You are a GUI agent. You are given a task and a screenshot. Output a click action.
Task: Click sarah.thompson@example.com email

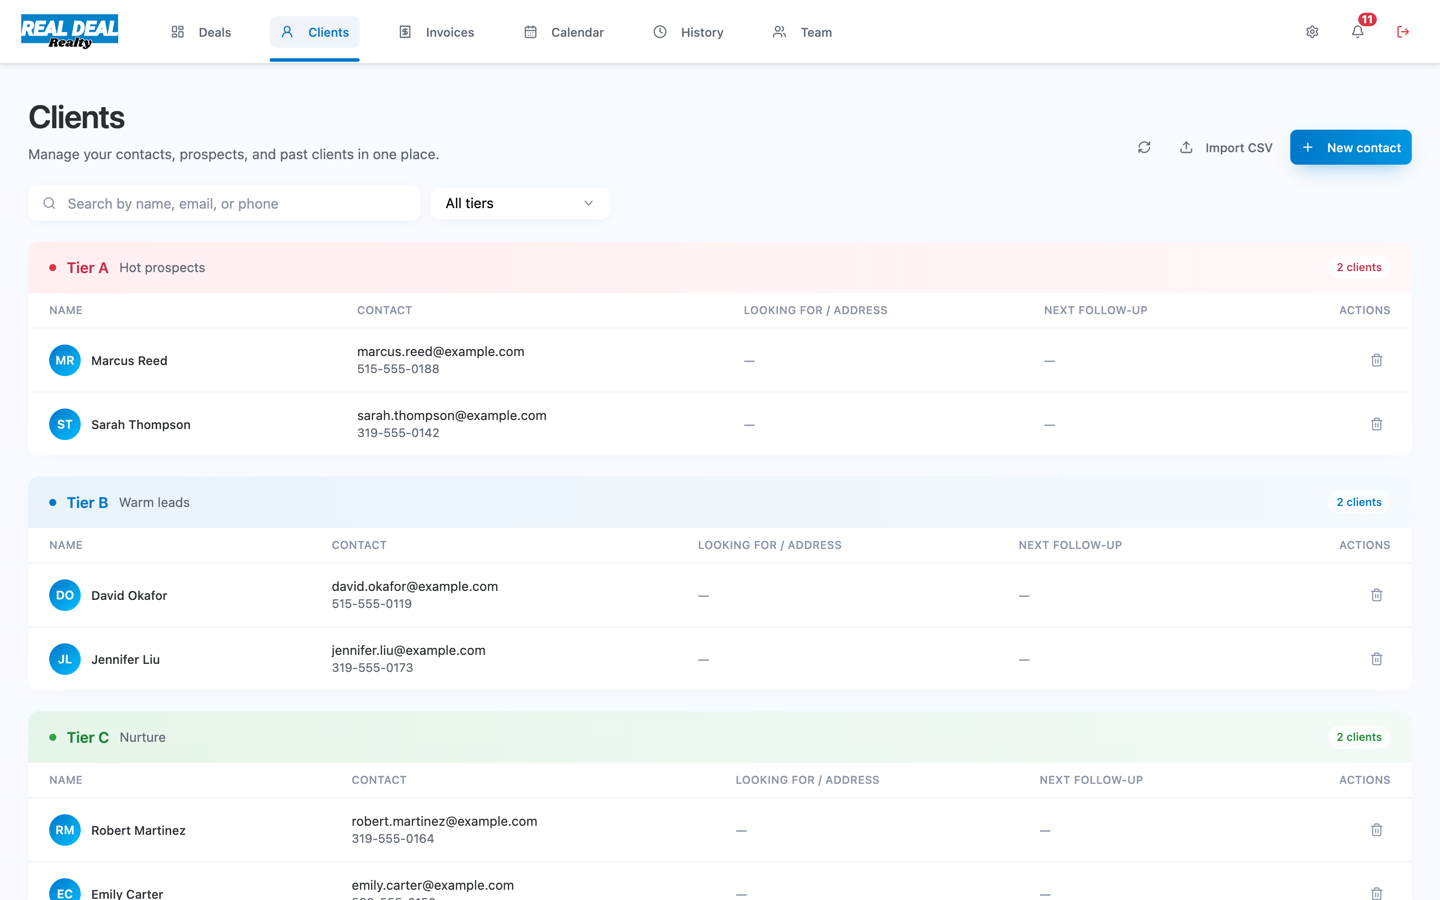tap(452, 416)
